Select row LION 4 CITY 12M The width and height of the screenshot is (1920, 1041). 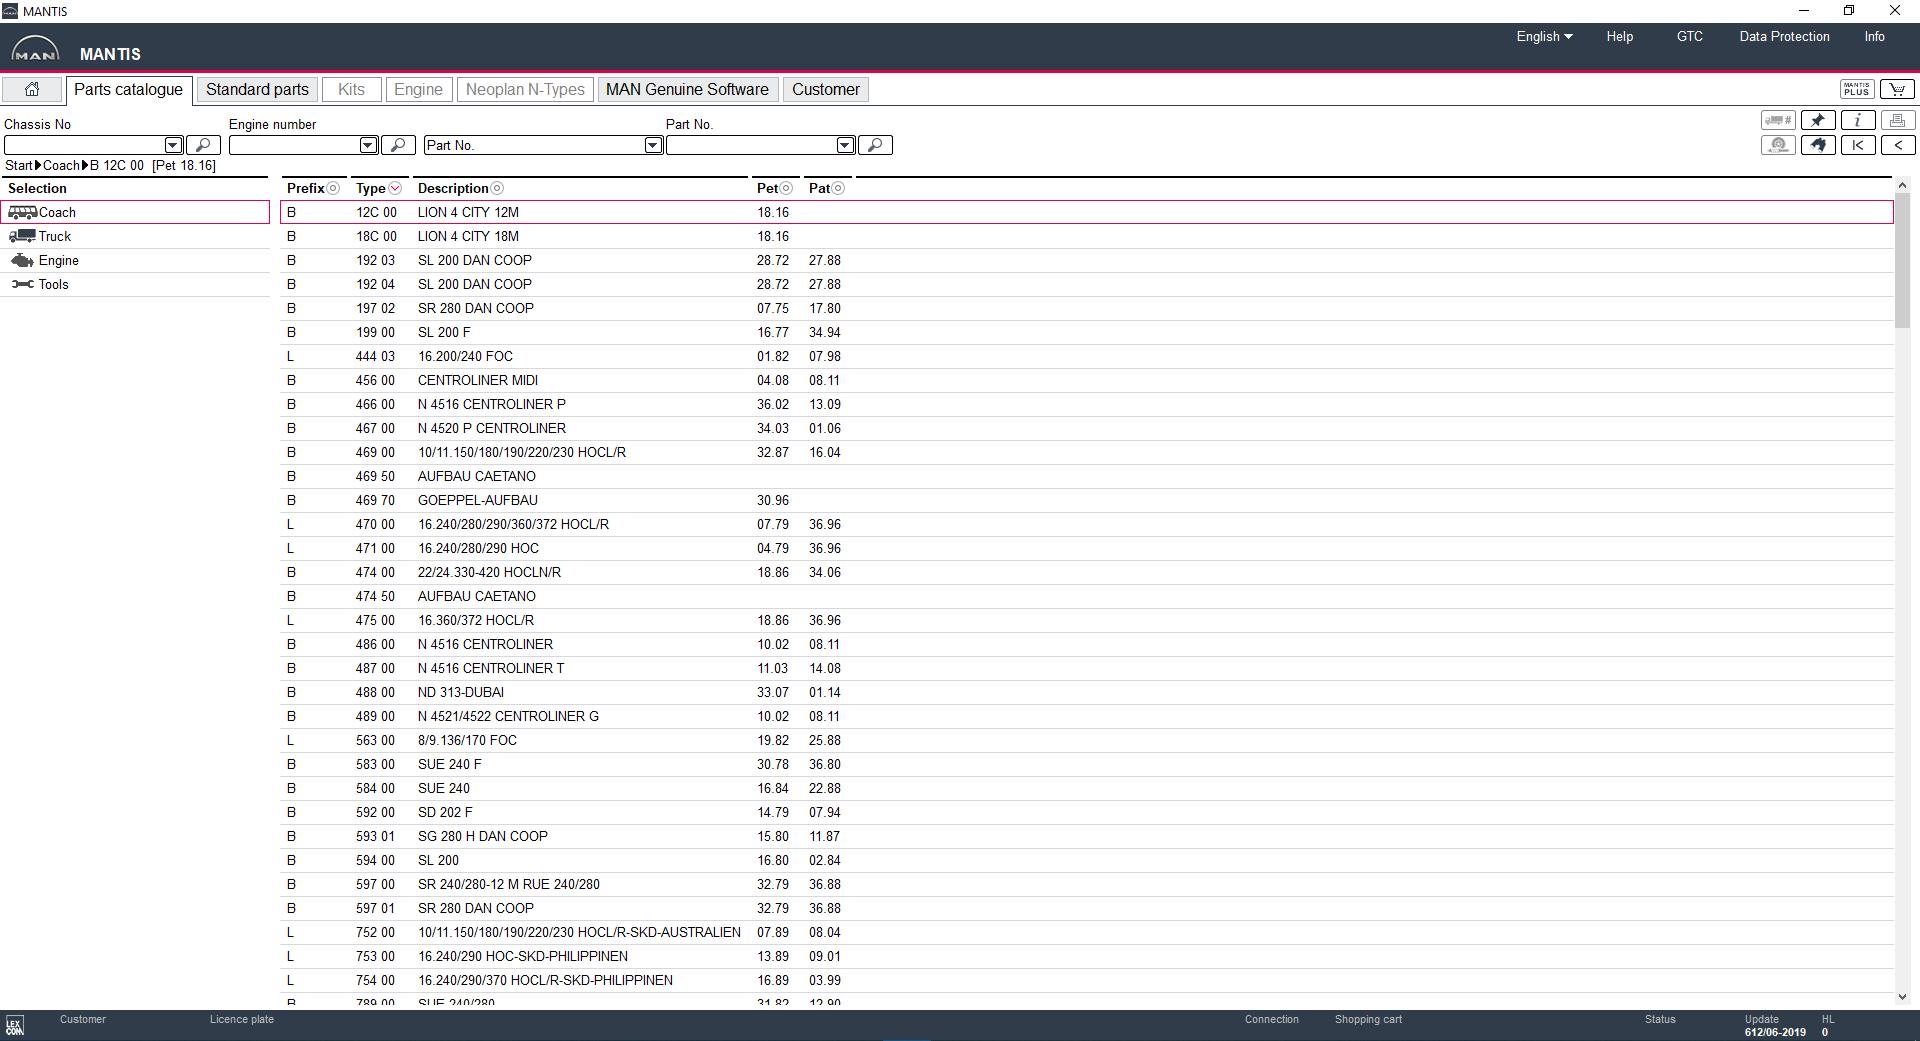pyautogui.click(x=1087, y=212)
